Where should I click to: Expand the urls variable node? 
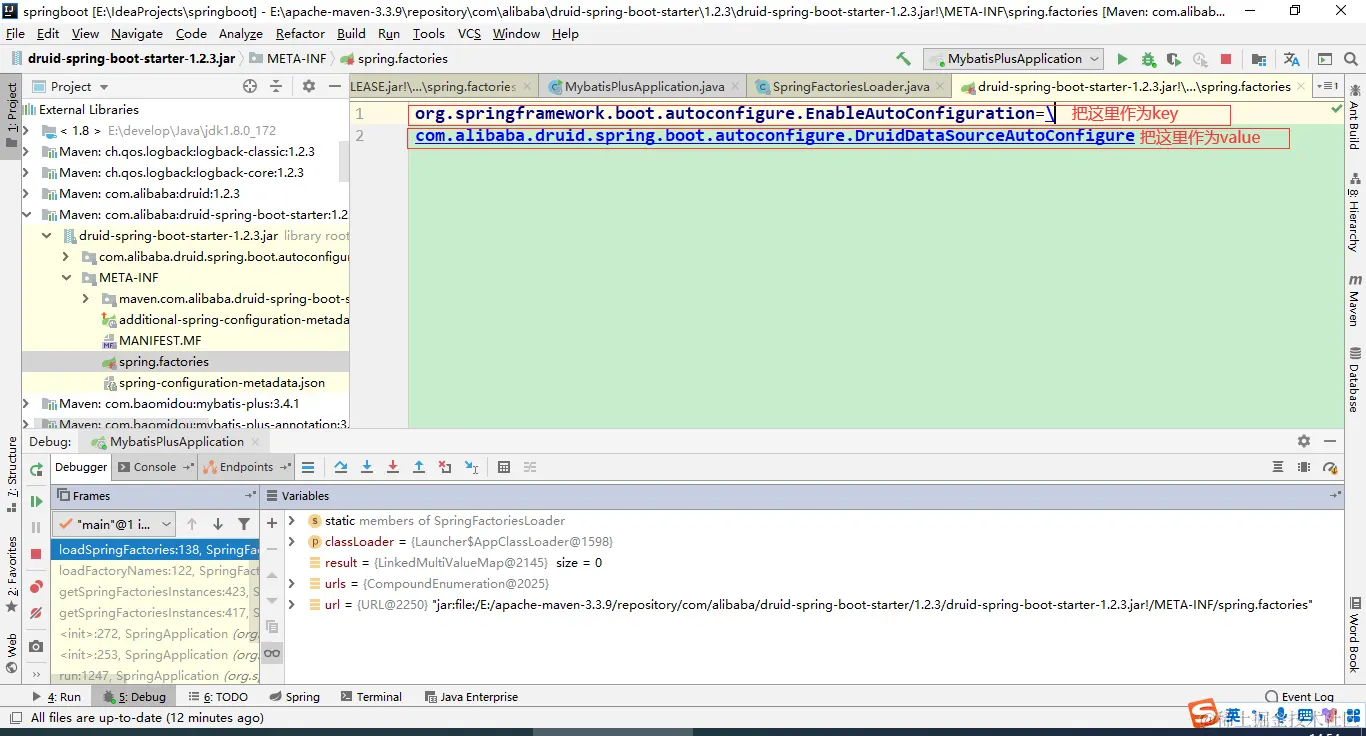pyautogui.click(x=292, y=584)
